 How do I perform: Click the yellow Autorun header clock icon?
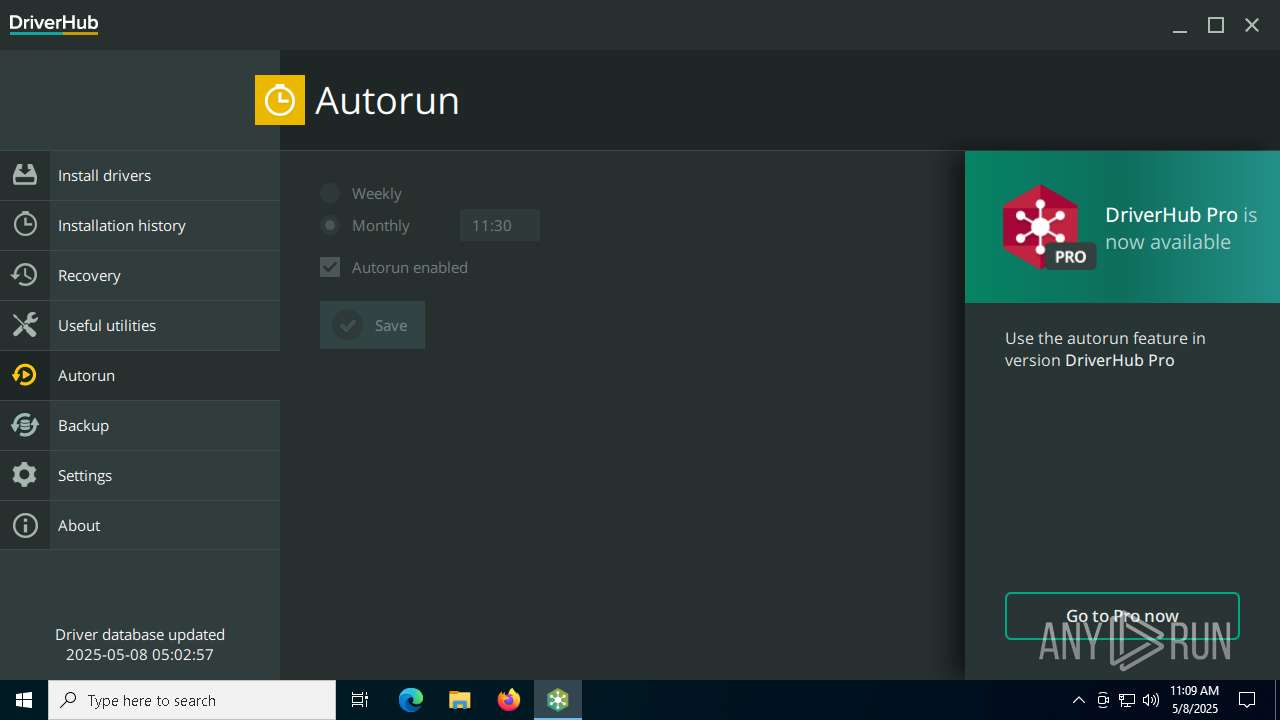tap(280, 100)
